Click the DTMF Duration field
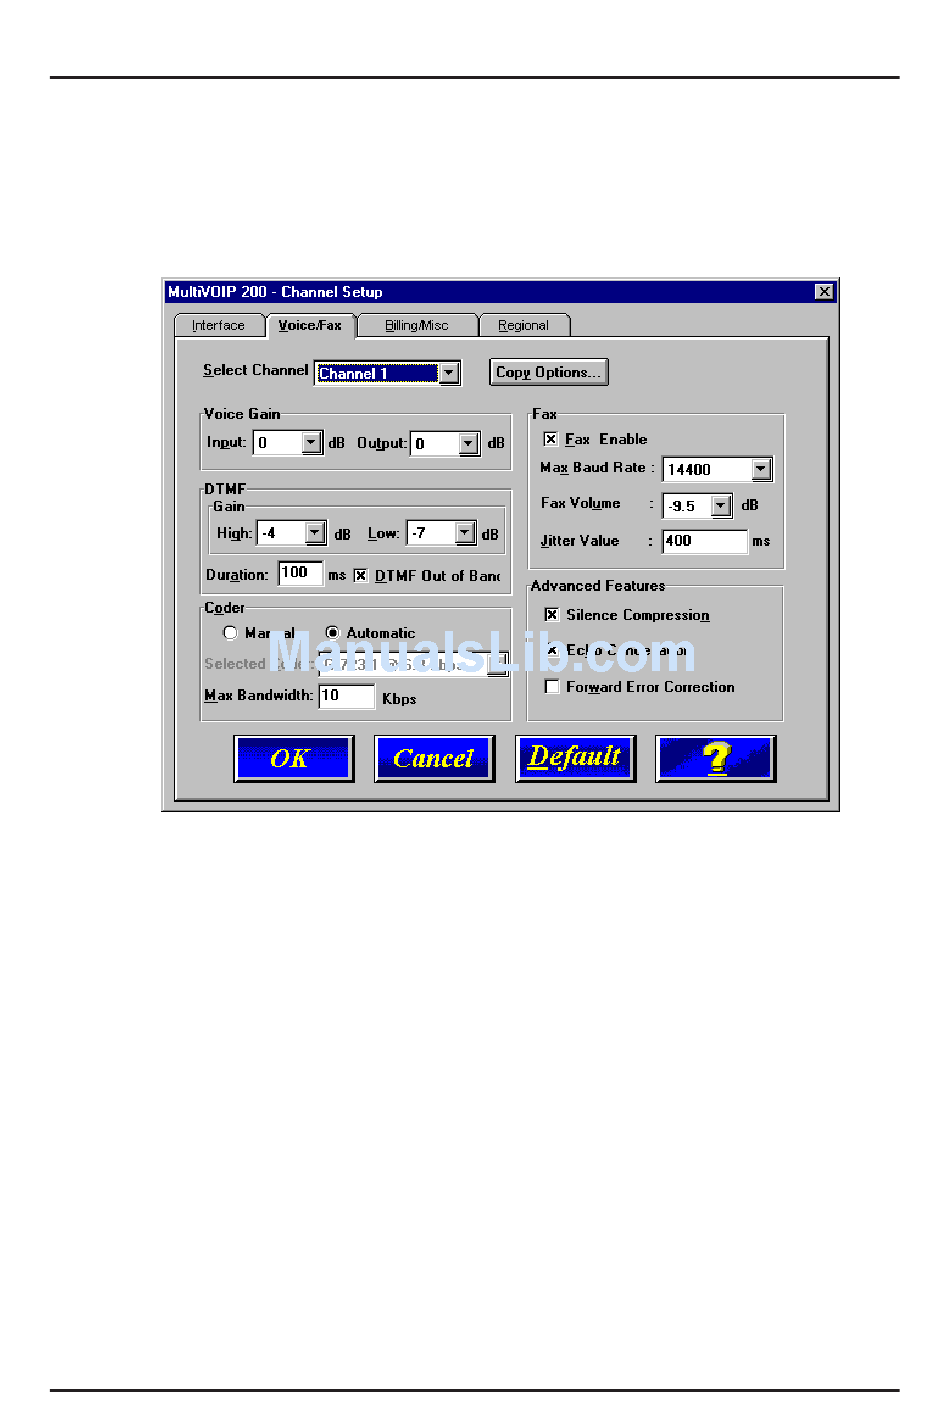The height and width of the screenshot is (1413, 950). pyautogui.click(x=300, y=573)
